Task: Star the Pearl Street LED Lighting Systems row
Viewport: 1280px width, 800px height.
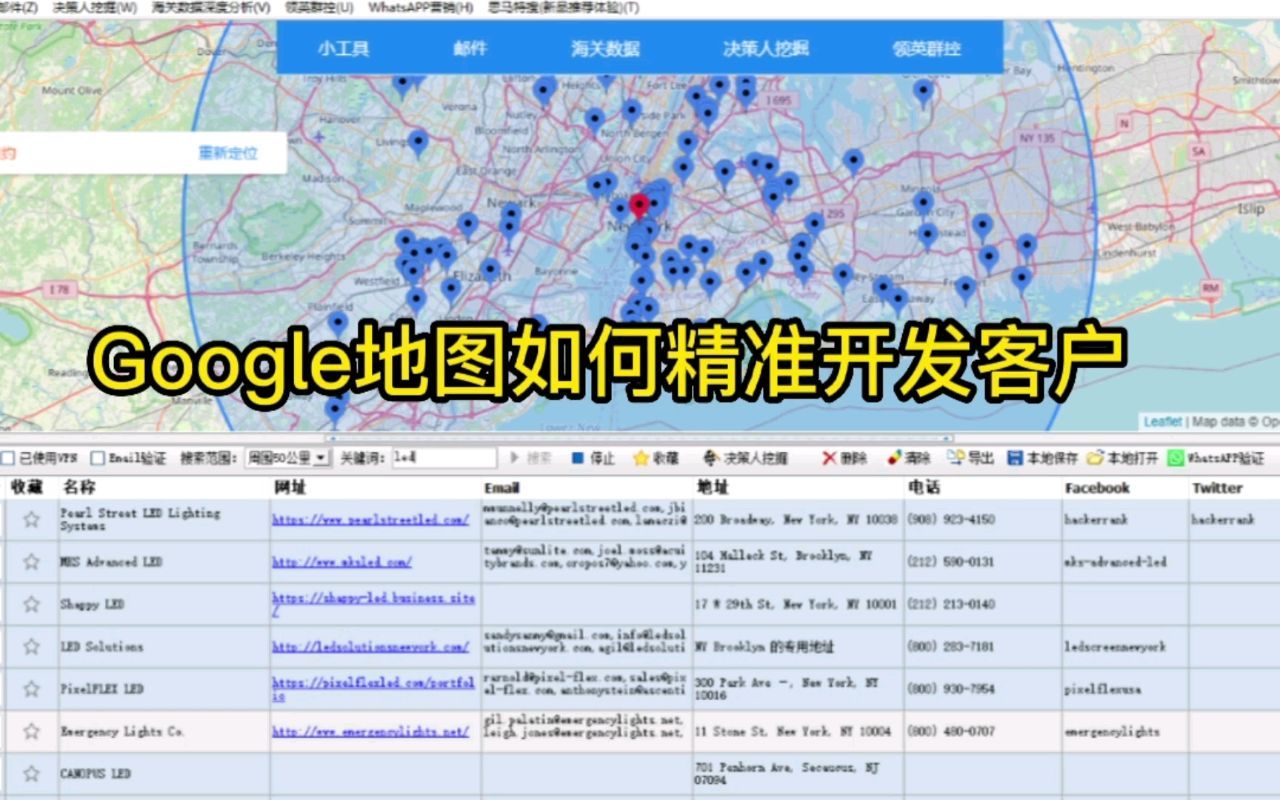Action: coord(32,519)
